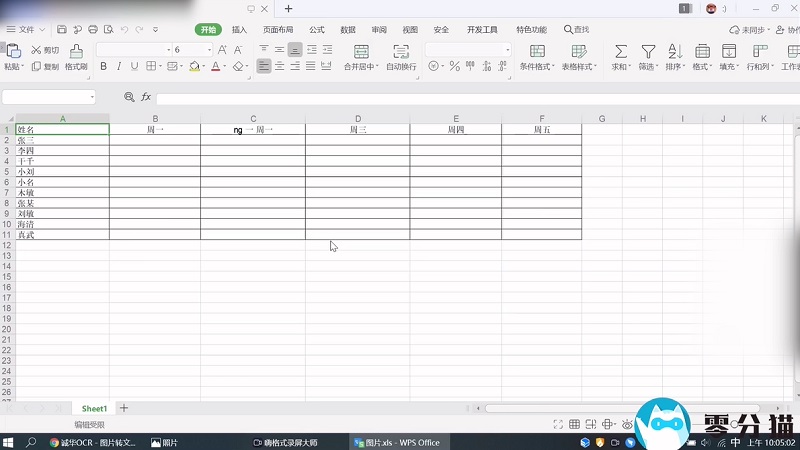The height and width of the screenshot is (450, 800).
Task: Click the percent style icon
Action: (455, 67)
